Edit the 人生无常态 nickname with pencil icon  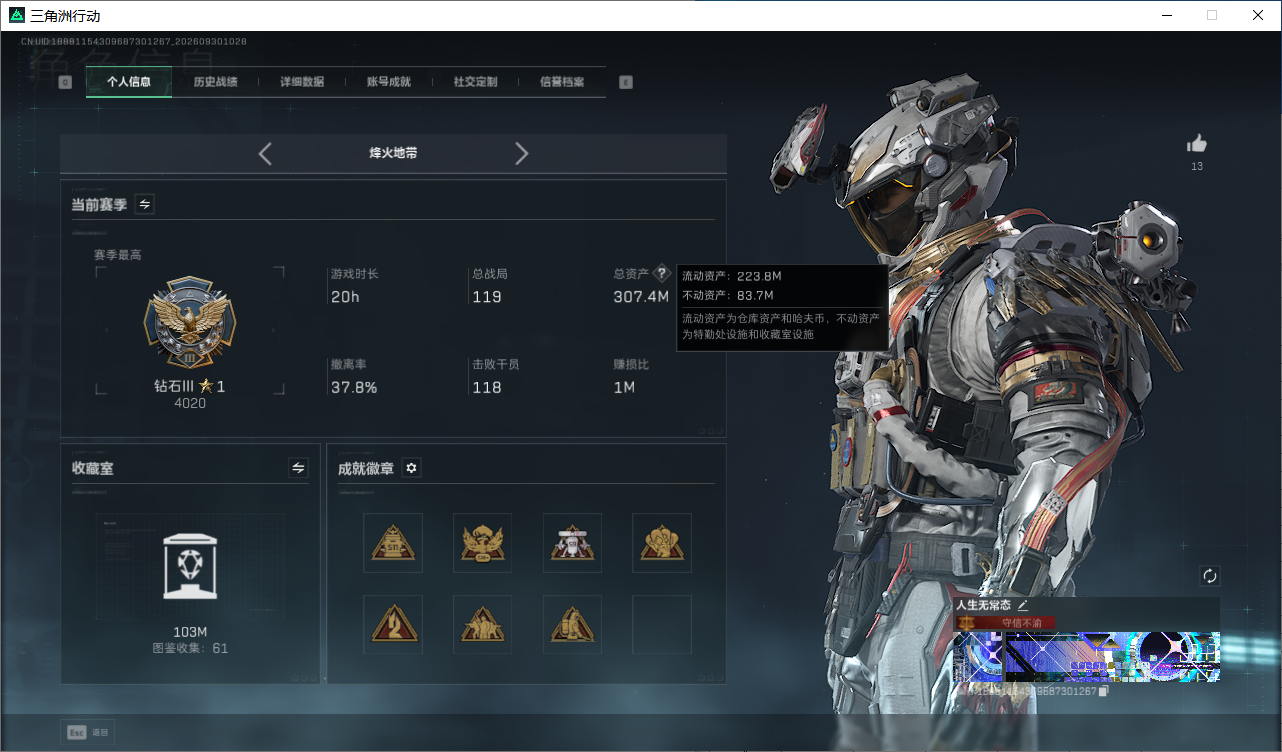1023,605
